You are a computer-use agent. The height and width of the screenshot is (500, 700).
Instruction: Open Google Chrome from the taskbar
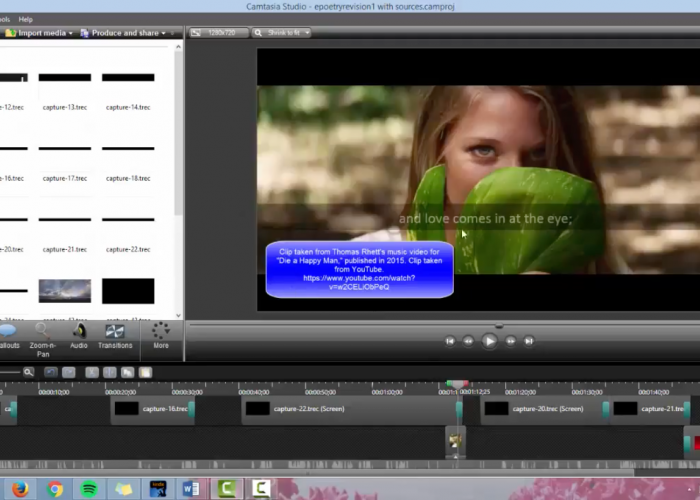pos(54,489)
